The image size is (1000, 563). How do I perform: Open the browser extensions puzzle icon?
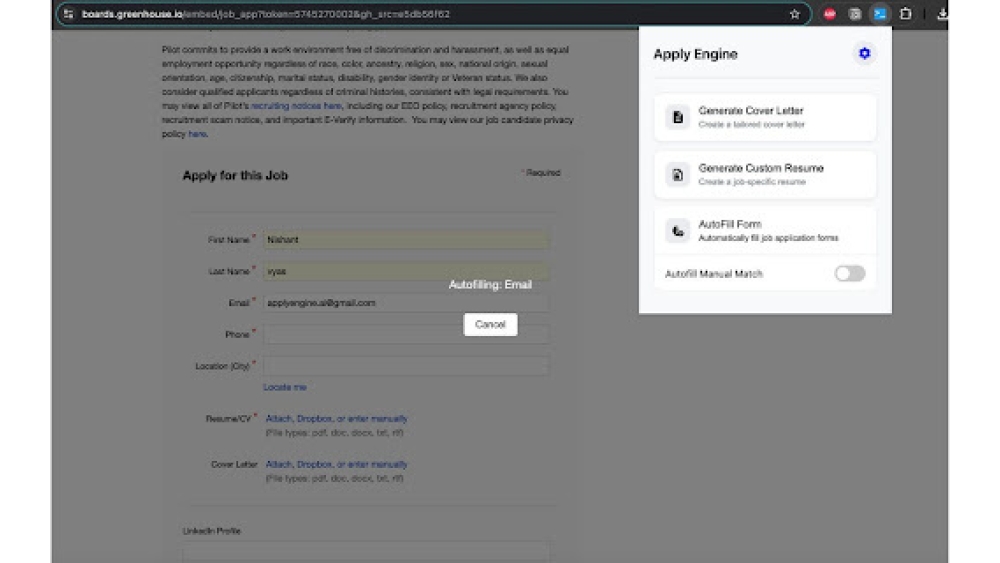tap(906, 14)
